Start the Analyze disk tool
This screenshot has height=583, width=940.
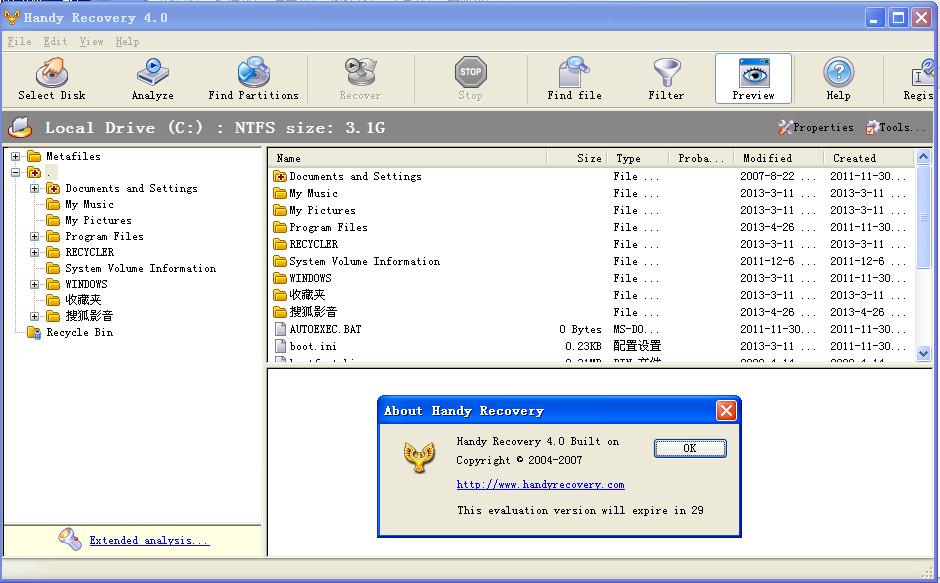(x=152, y=79)
